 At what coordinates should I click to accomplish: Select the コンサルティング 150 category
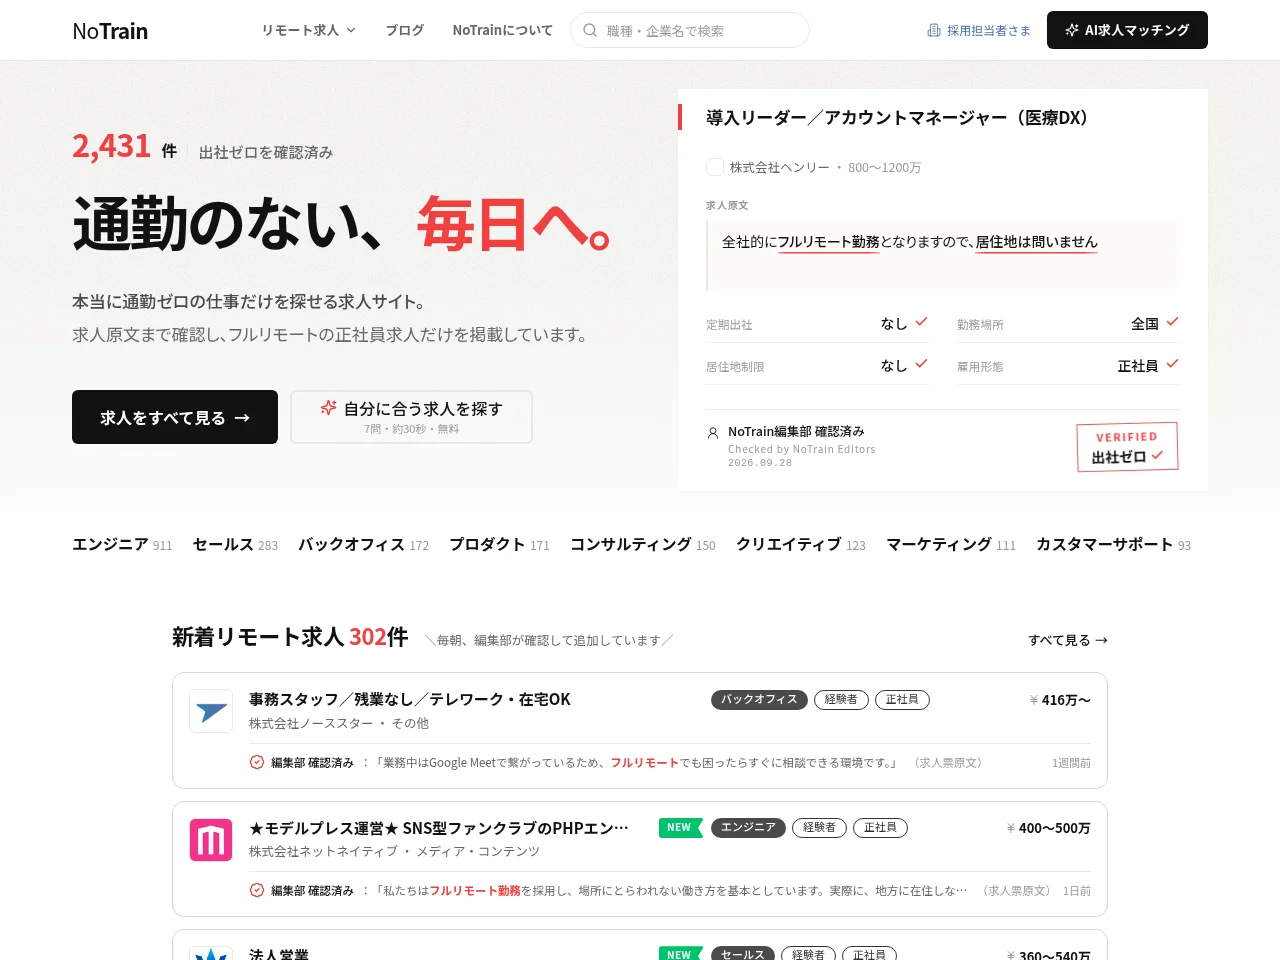click(x=643, y=544)
